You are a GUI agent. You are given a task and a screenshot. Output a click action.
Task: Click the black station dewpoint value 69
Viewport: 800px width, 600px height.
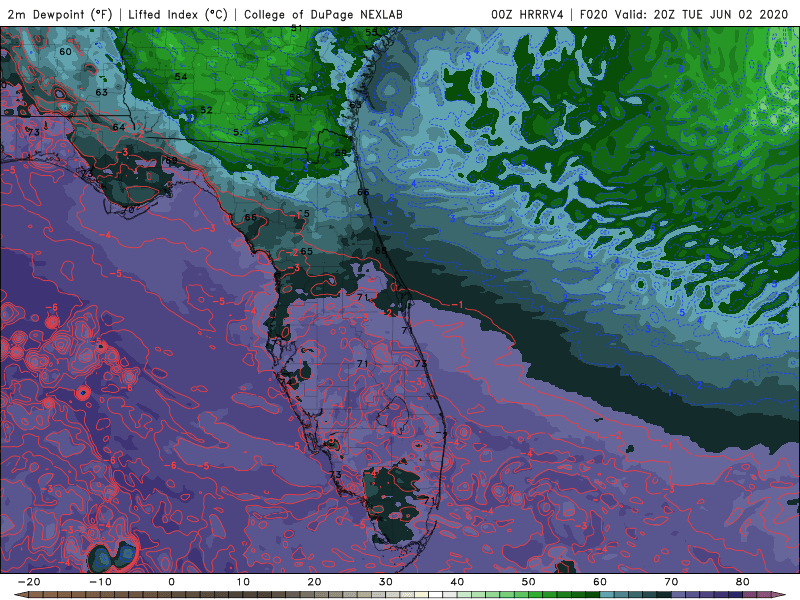point(171,160)
